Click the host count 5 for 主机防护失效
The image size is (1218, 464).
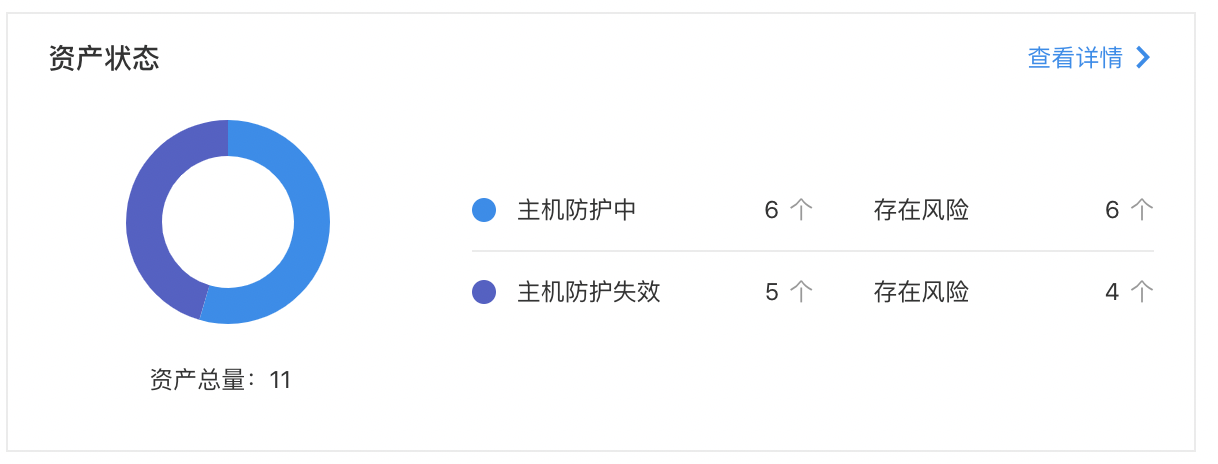(771, 292)
